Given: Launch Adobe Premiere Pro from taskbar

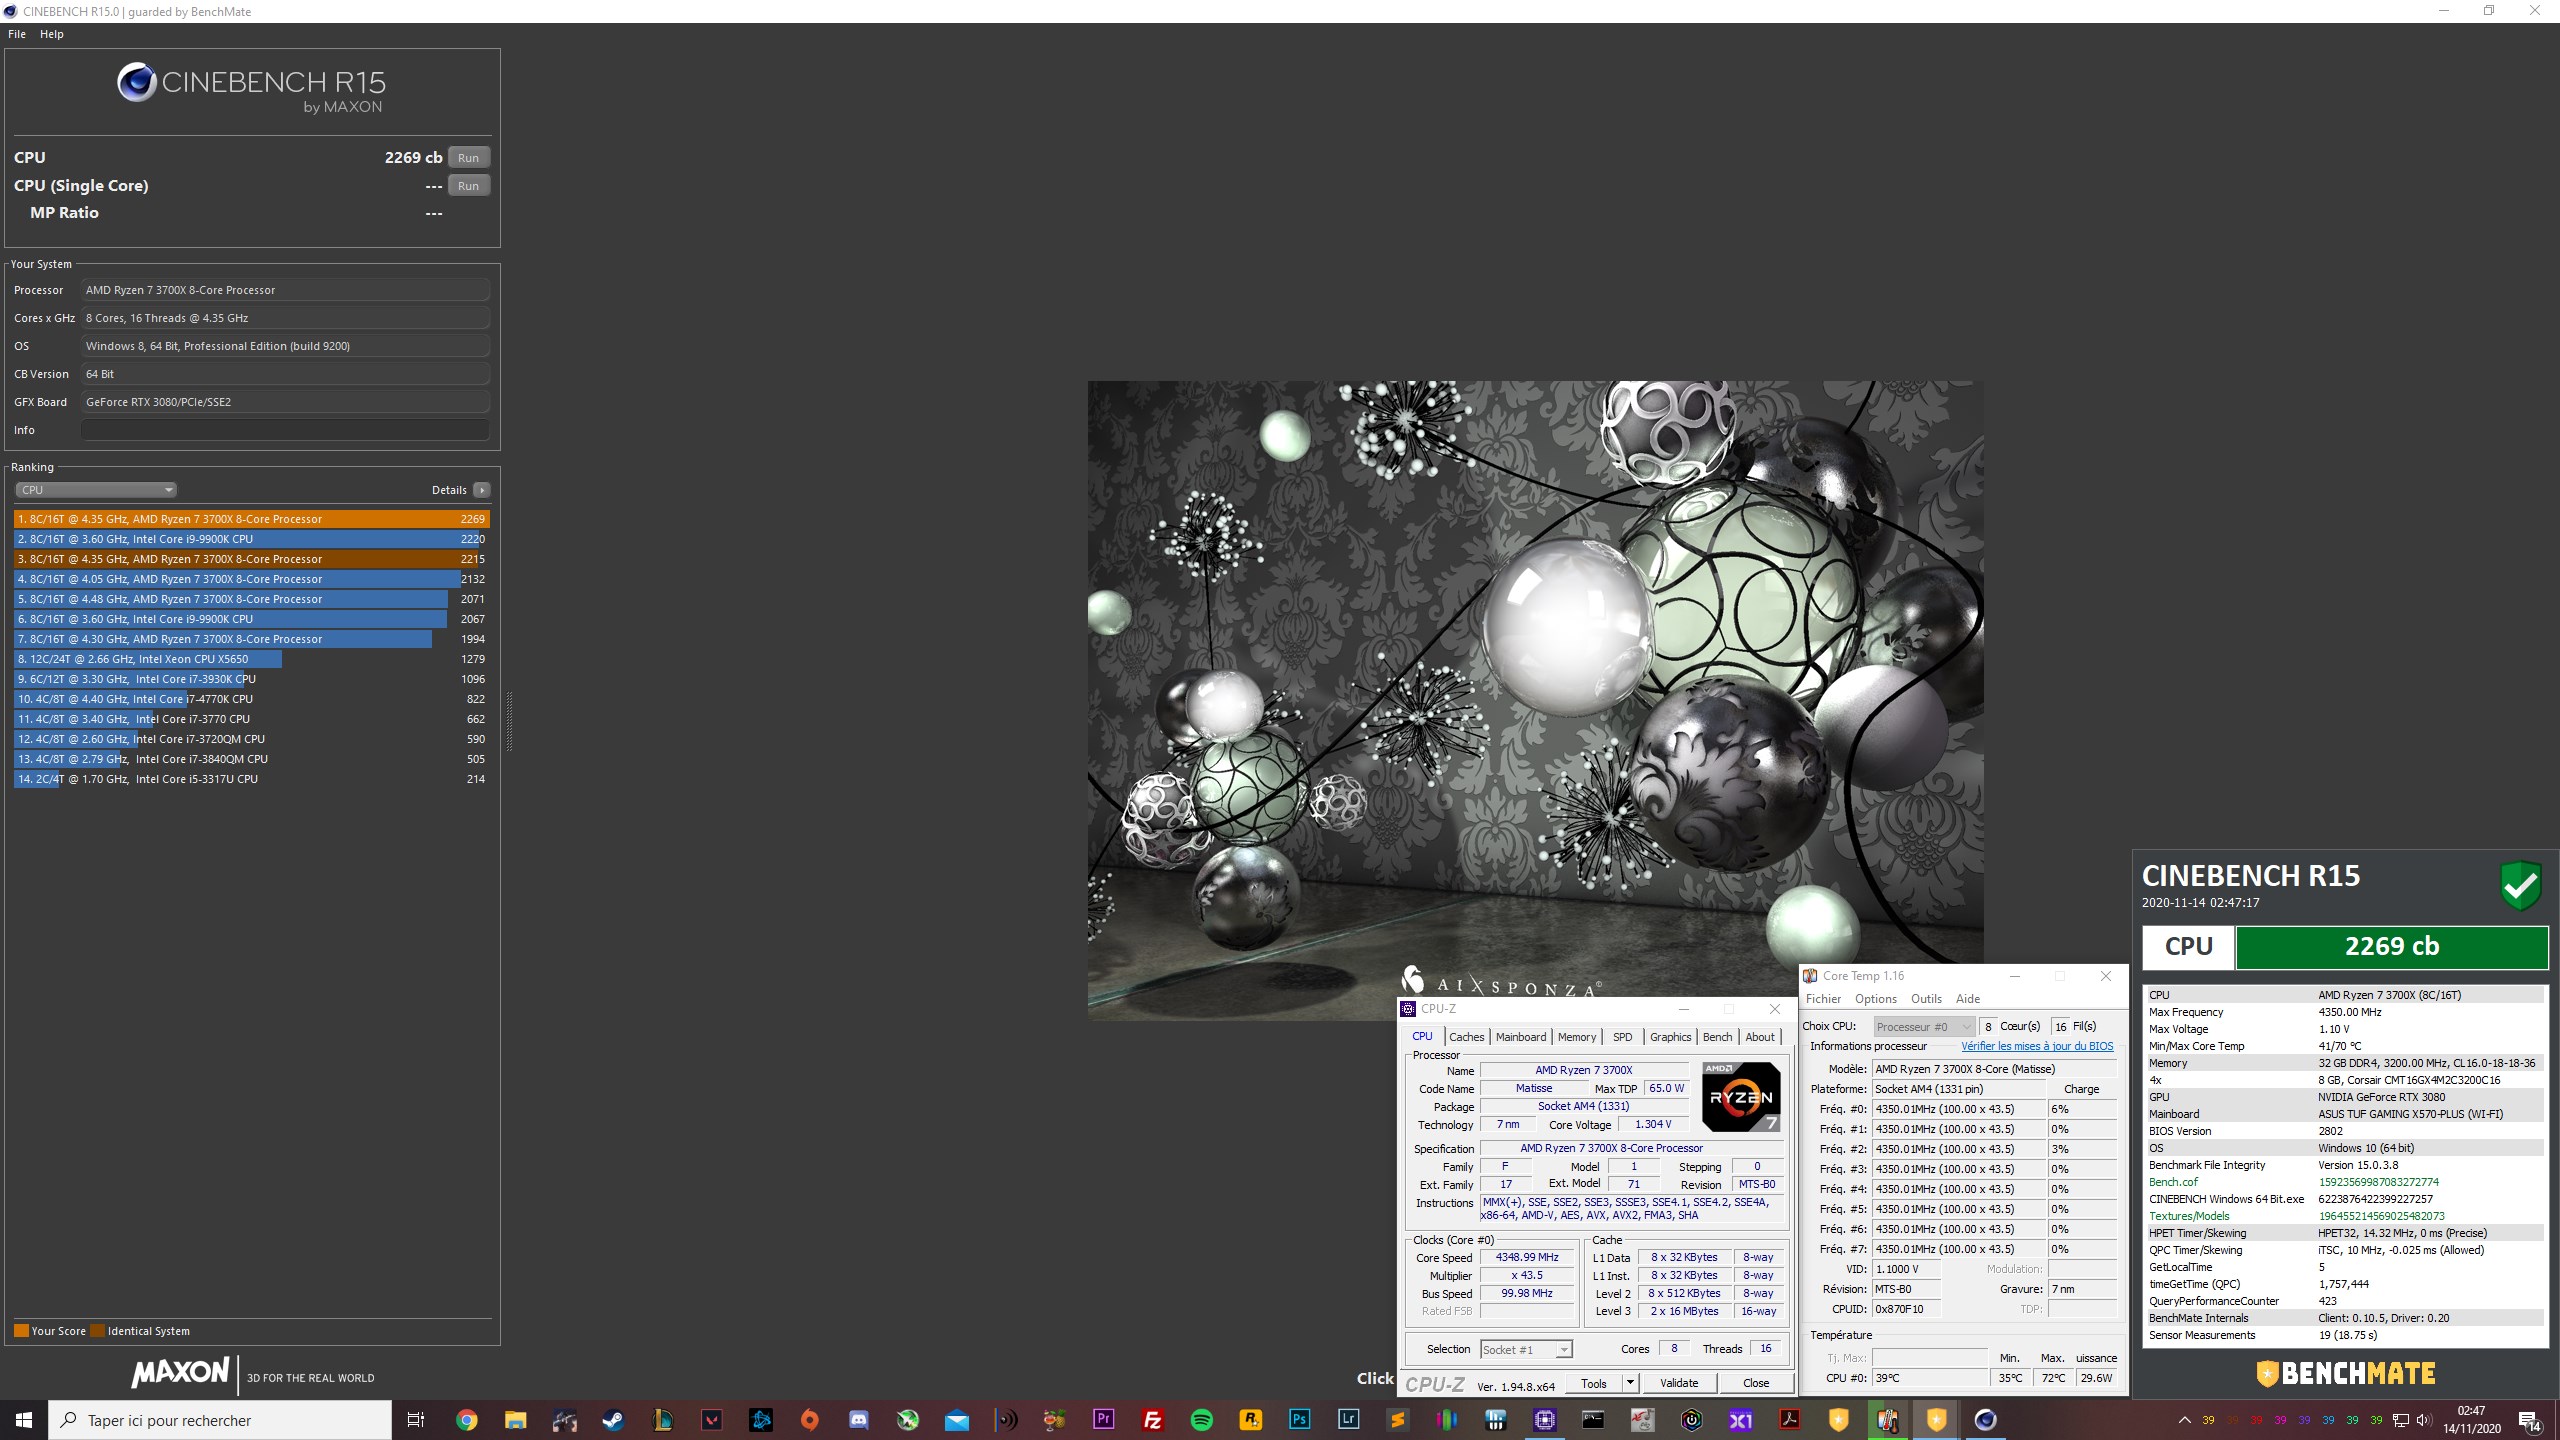Looking at the screenshot, I should tap(1104, 1420).
